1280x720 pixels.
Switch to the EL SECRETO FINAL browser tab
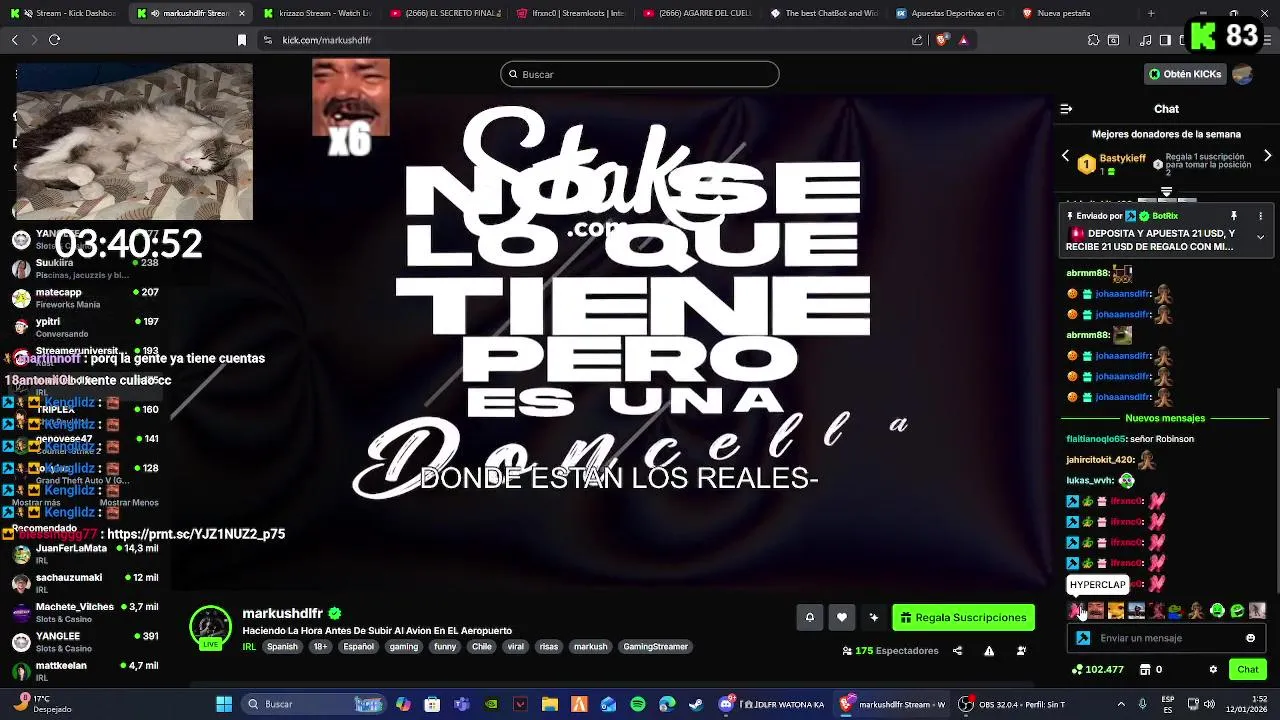[446, 13]
